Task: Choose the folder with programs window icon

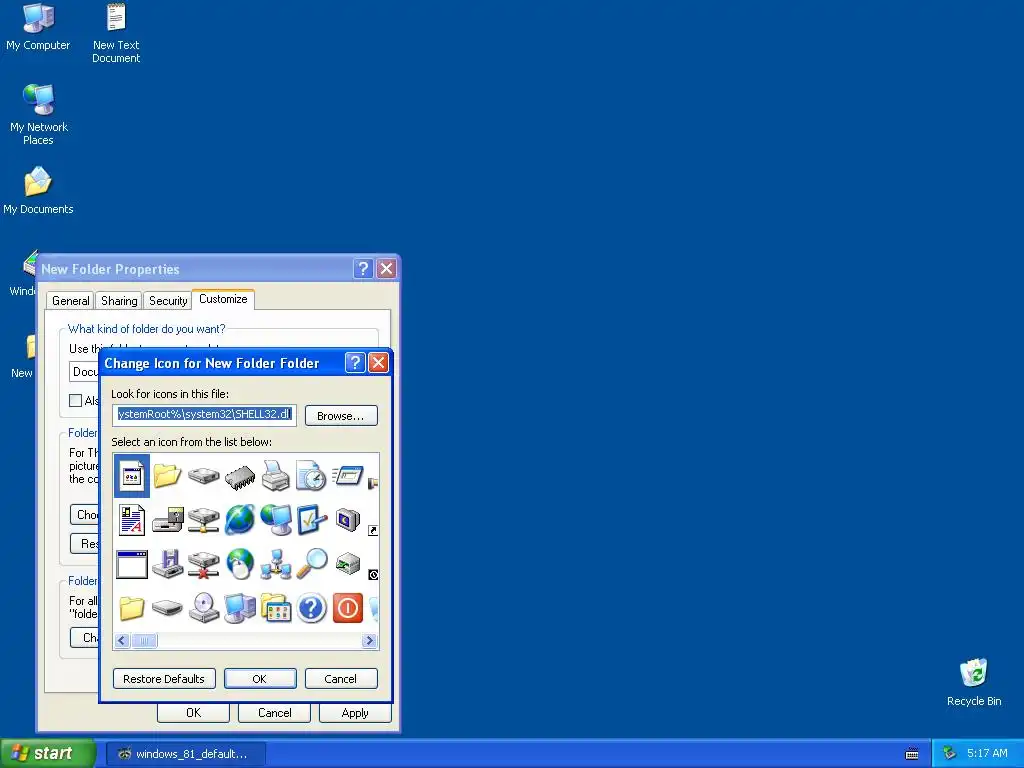Action: pyautogui.click(x=276, y=608)
